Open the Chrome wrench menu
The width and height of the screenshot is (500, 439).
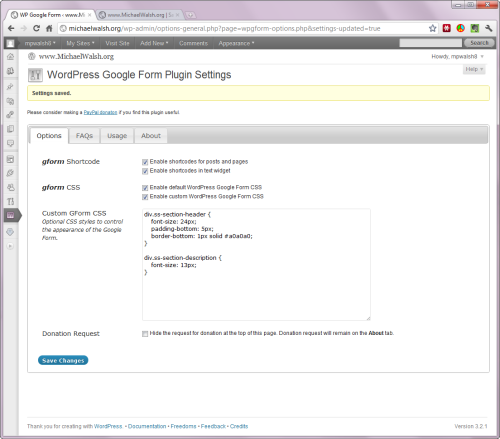(x=489, y=28)
